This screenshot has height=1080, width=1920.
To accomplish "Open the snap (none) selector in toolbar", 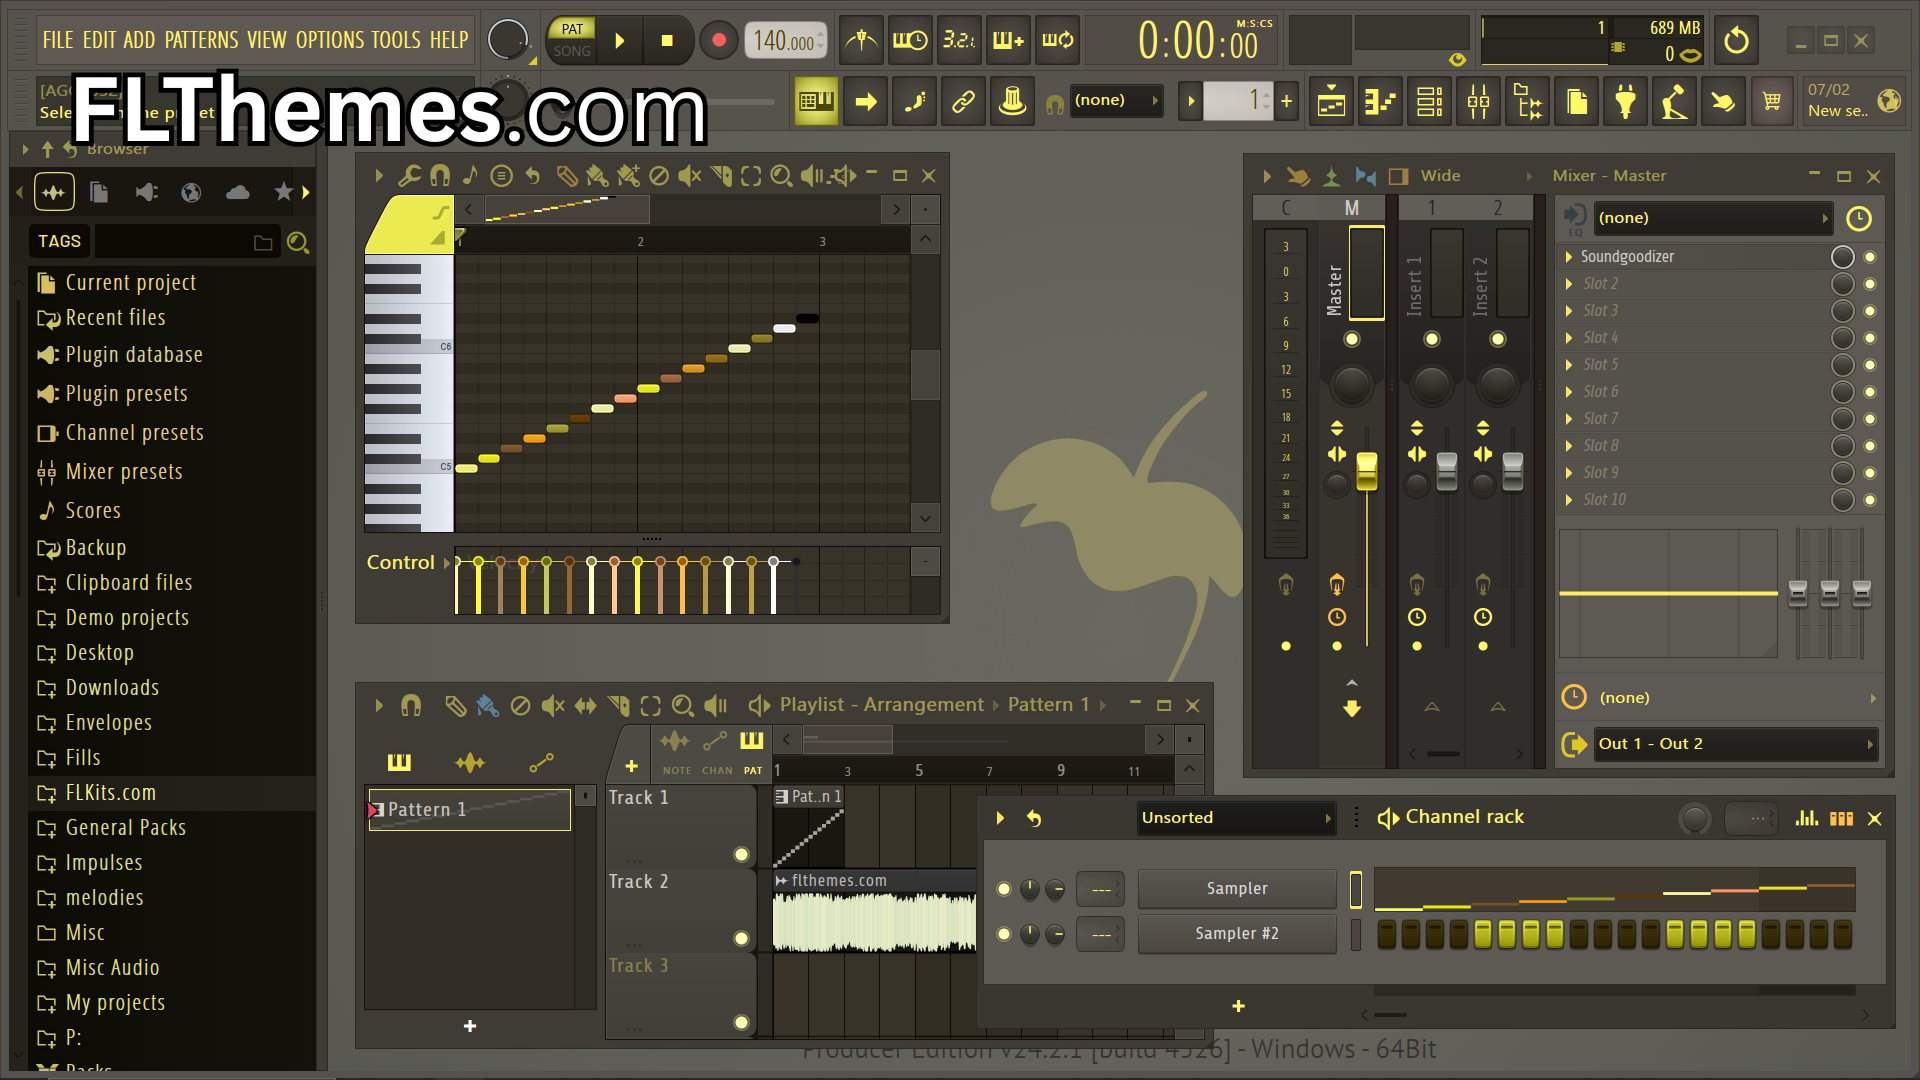I will tap(1116, 100).
